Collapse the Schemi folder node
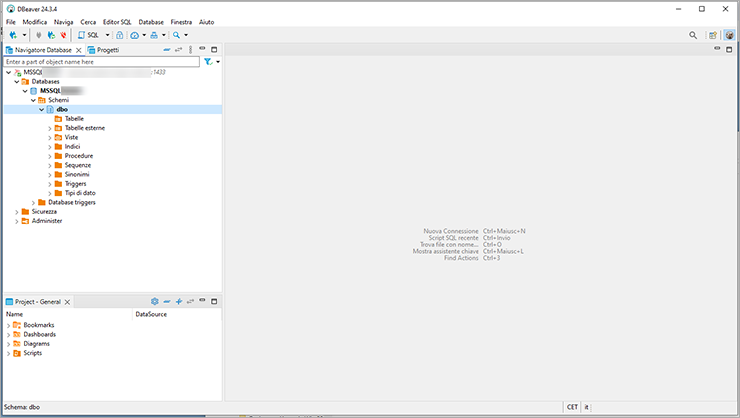This screenshot has width=740, height=418. coord(33,100)
